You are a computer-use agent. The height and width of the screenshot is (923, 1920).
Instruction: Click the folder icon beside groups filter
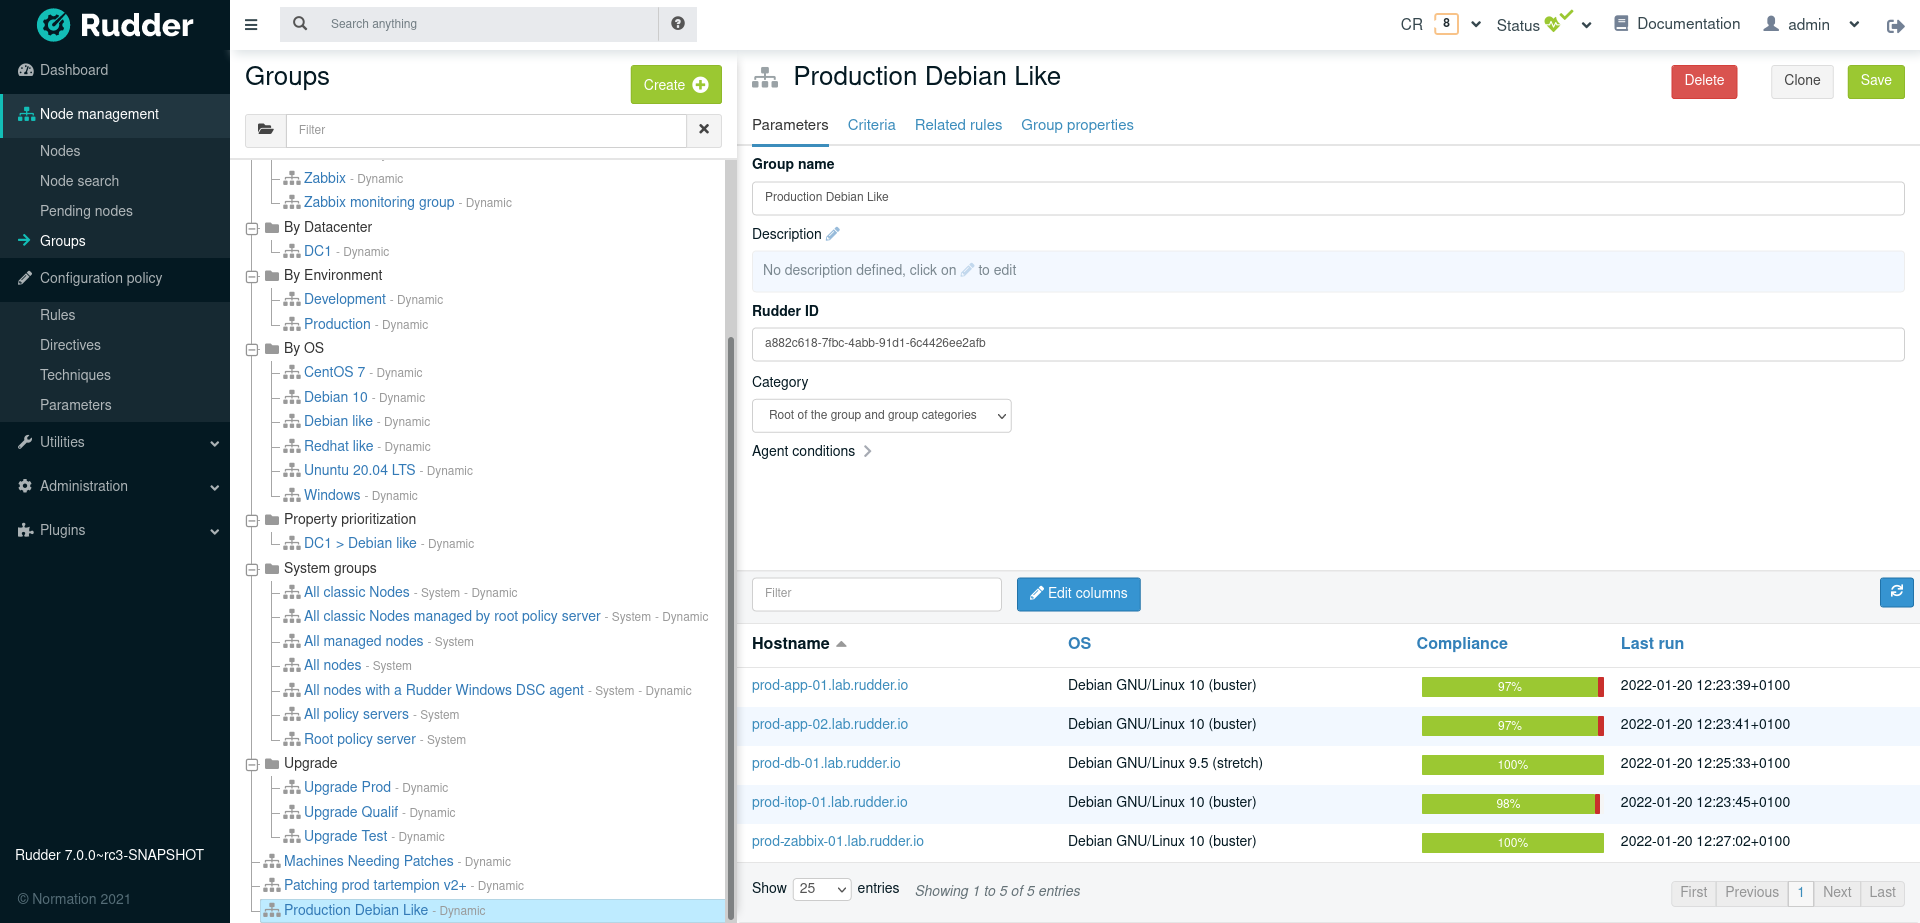[266, 130]
